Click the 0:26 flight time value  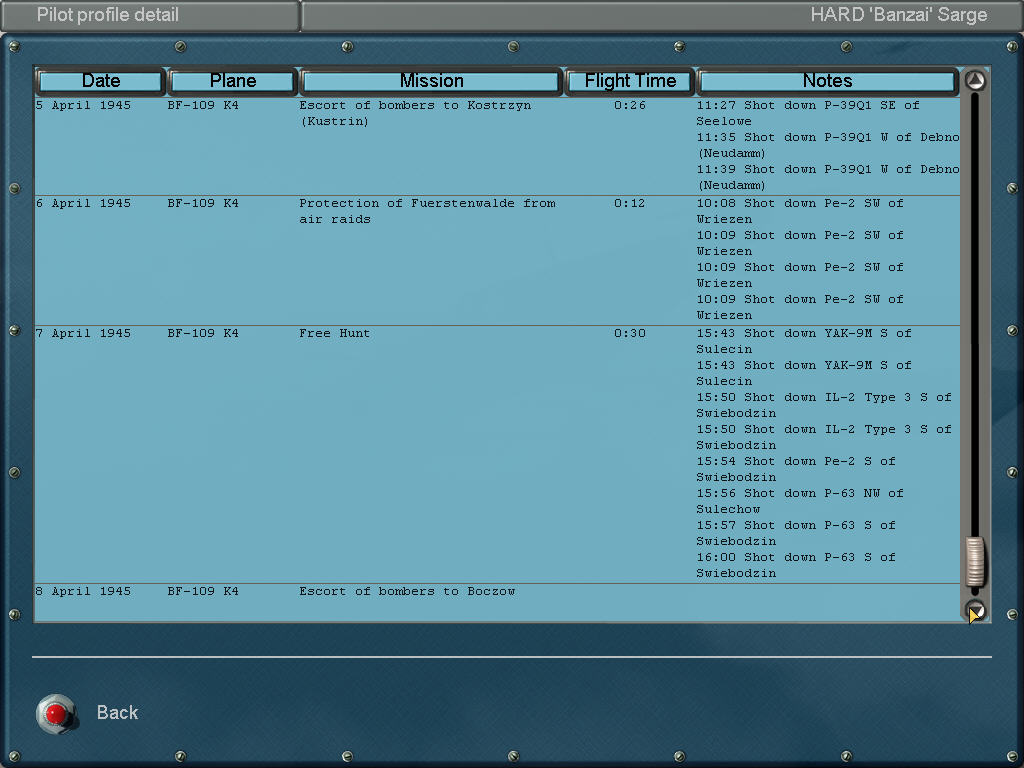coord(630,105)
